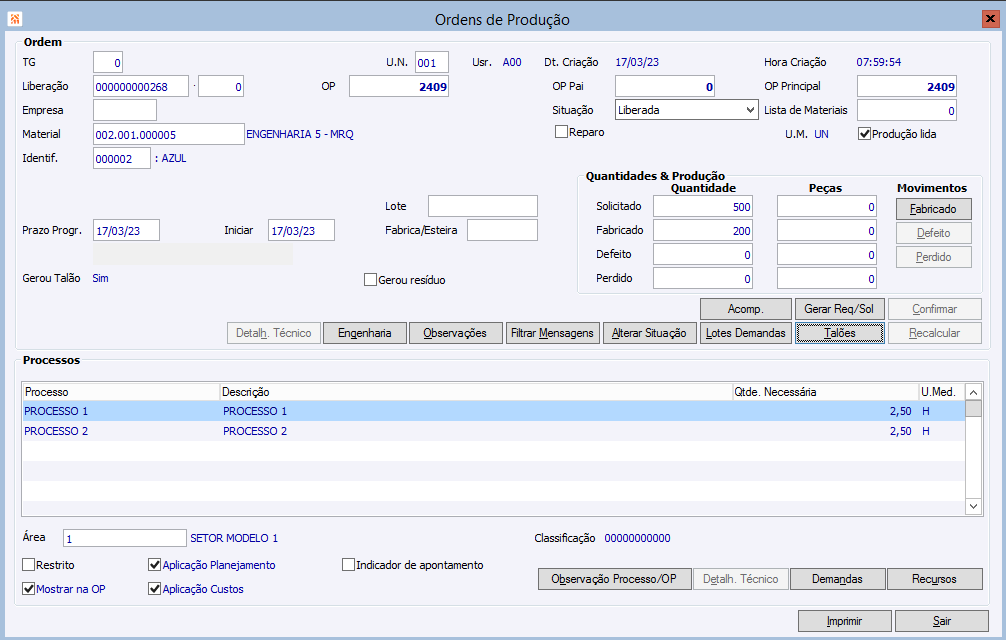This screenshot has height=640, width=1006.
Task: Click into the Lote input field
Action: point(482,206)
